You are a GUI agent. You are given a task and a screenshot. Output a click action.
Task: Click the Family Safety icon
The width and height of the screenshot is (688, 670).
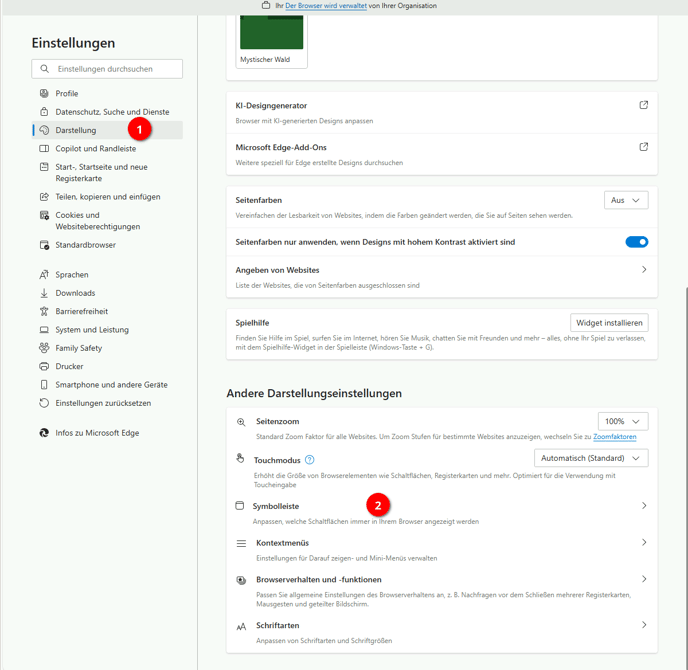coord(44,348)
